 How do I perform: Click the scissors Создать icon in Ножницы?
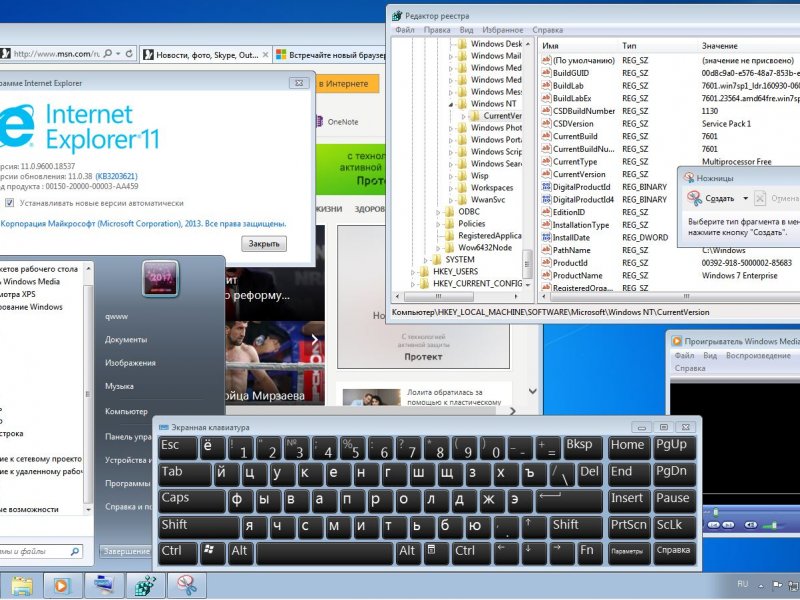tap(694, 198)
